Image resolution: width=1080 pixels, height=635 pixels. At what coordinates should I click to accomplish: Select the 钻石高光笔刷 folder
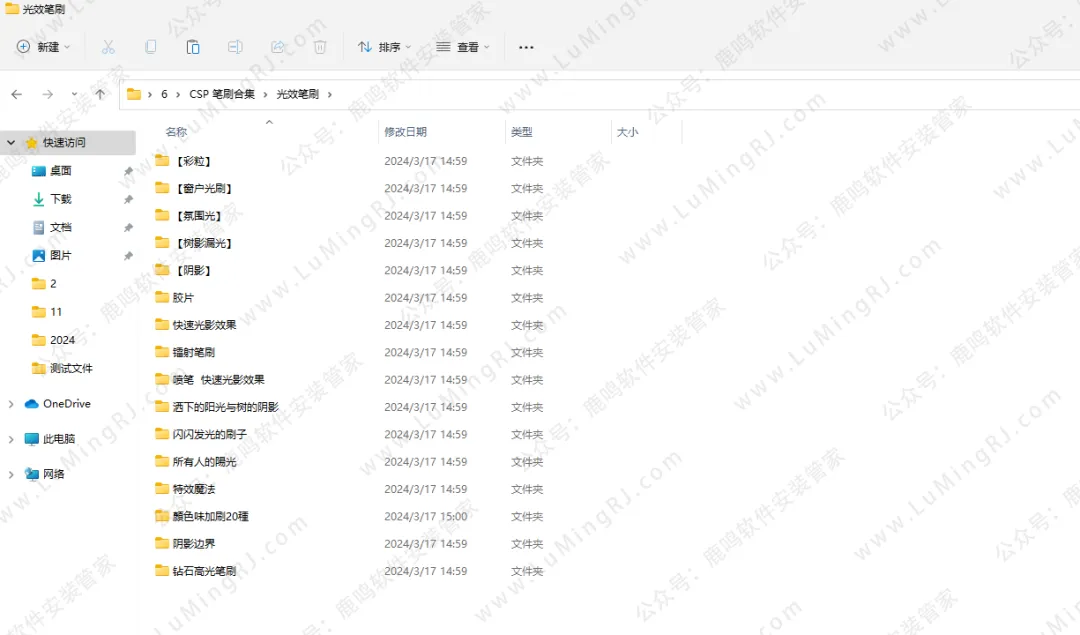(x=204, y=571)
